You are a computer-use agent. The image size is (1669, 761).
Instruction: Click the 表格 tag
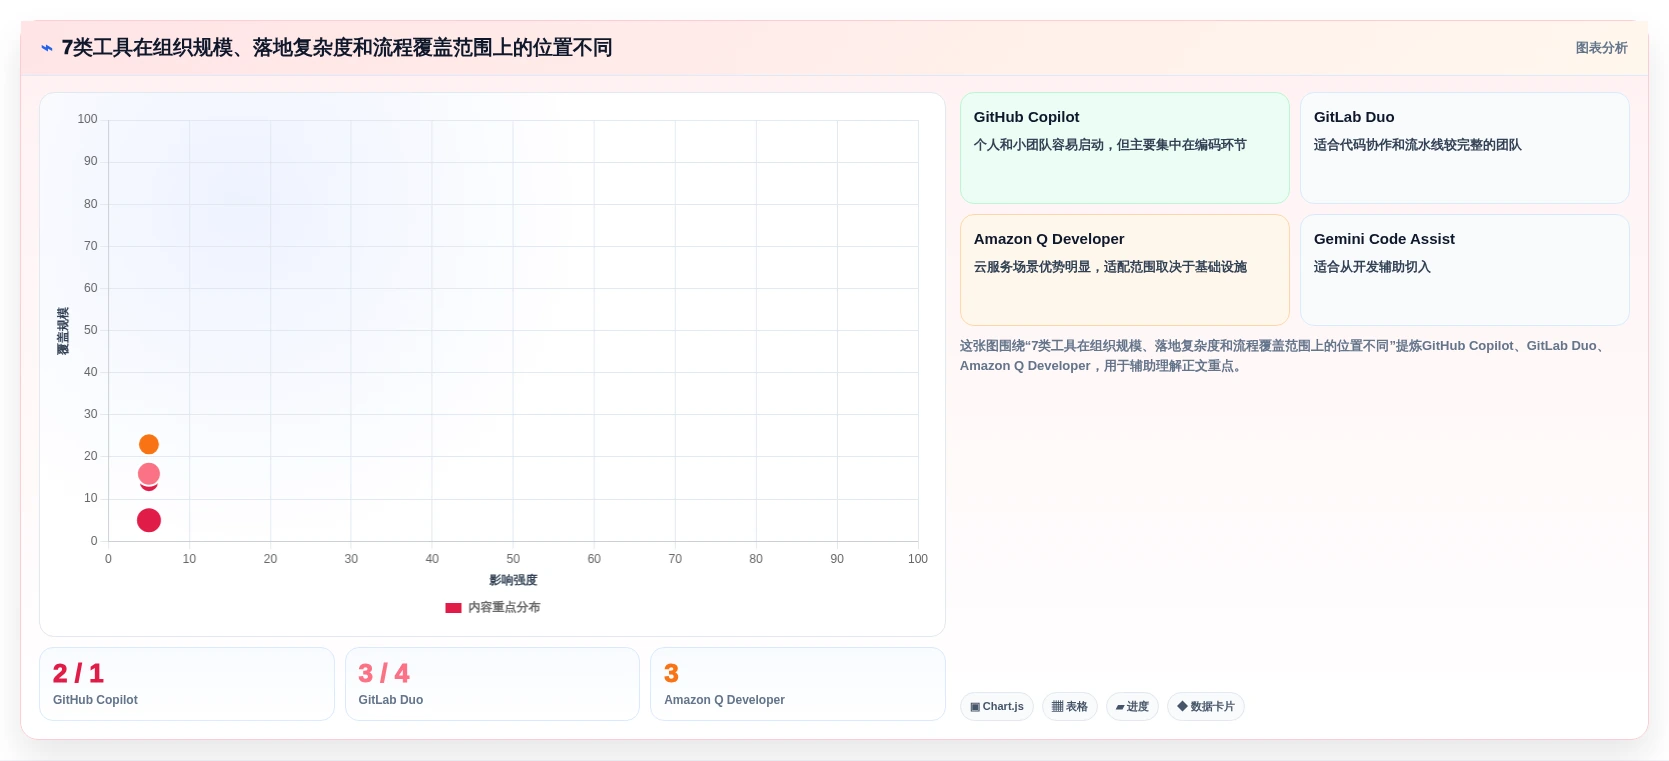tap(1069, 706)
